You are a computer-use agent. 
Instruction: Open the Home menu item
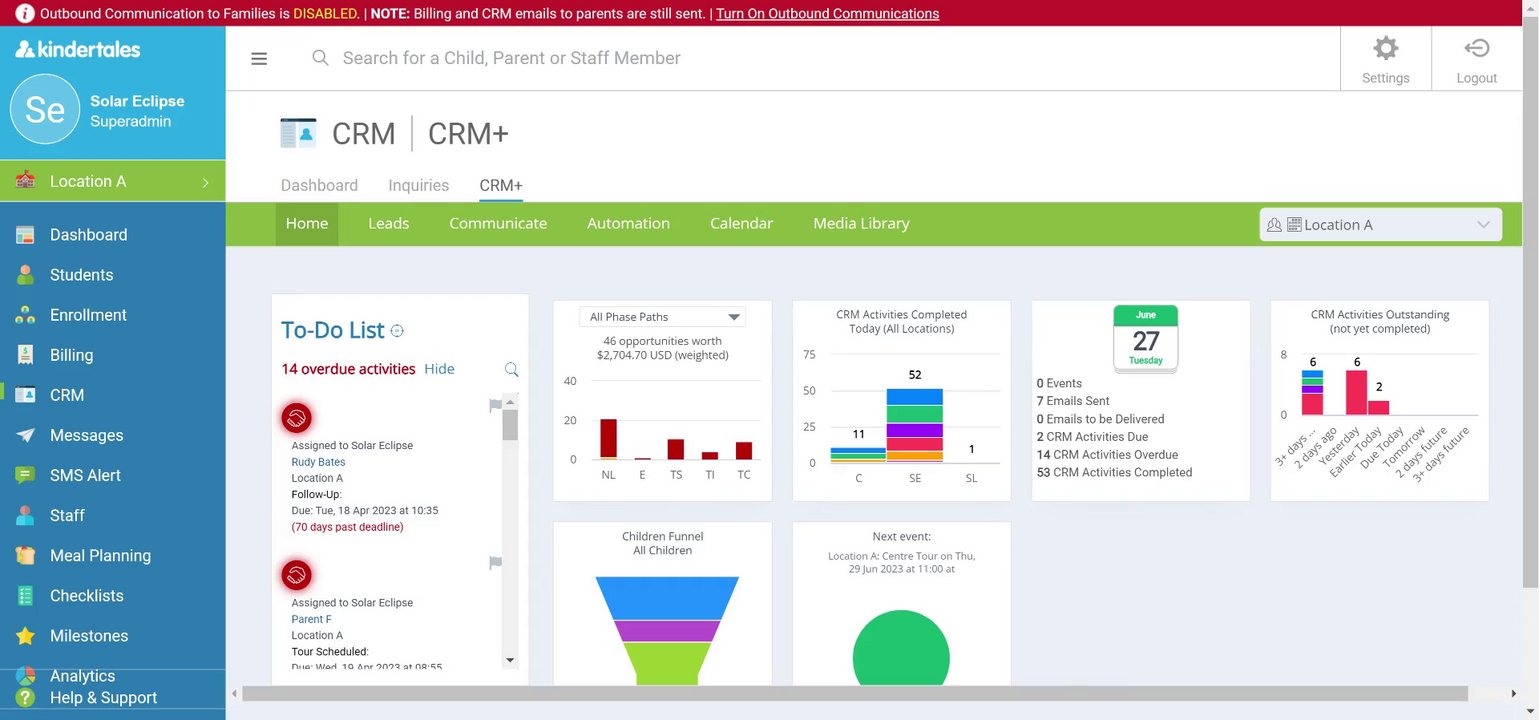(307, 224)
